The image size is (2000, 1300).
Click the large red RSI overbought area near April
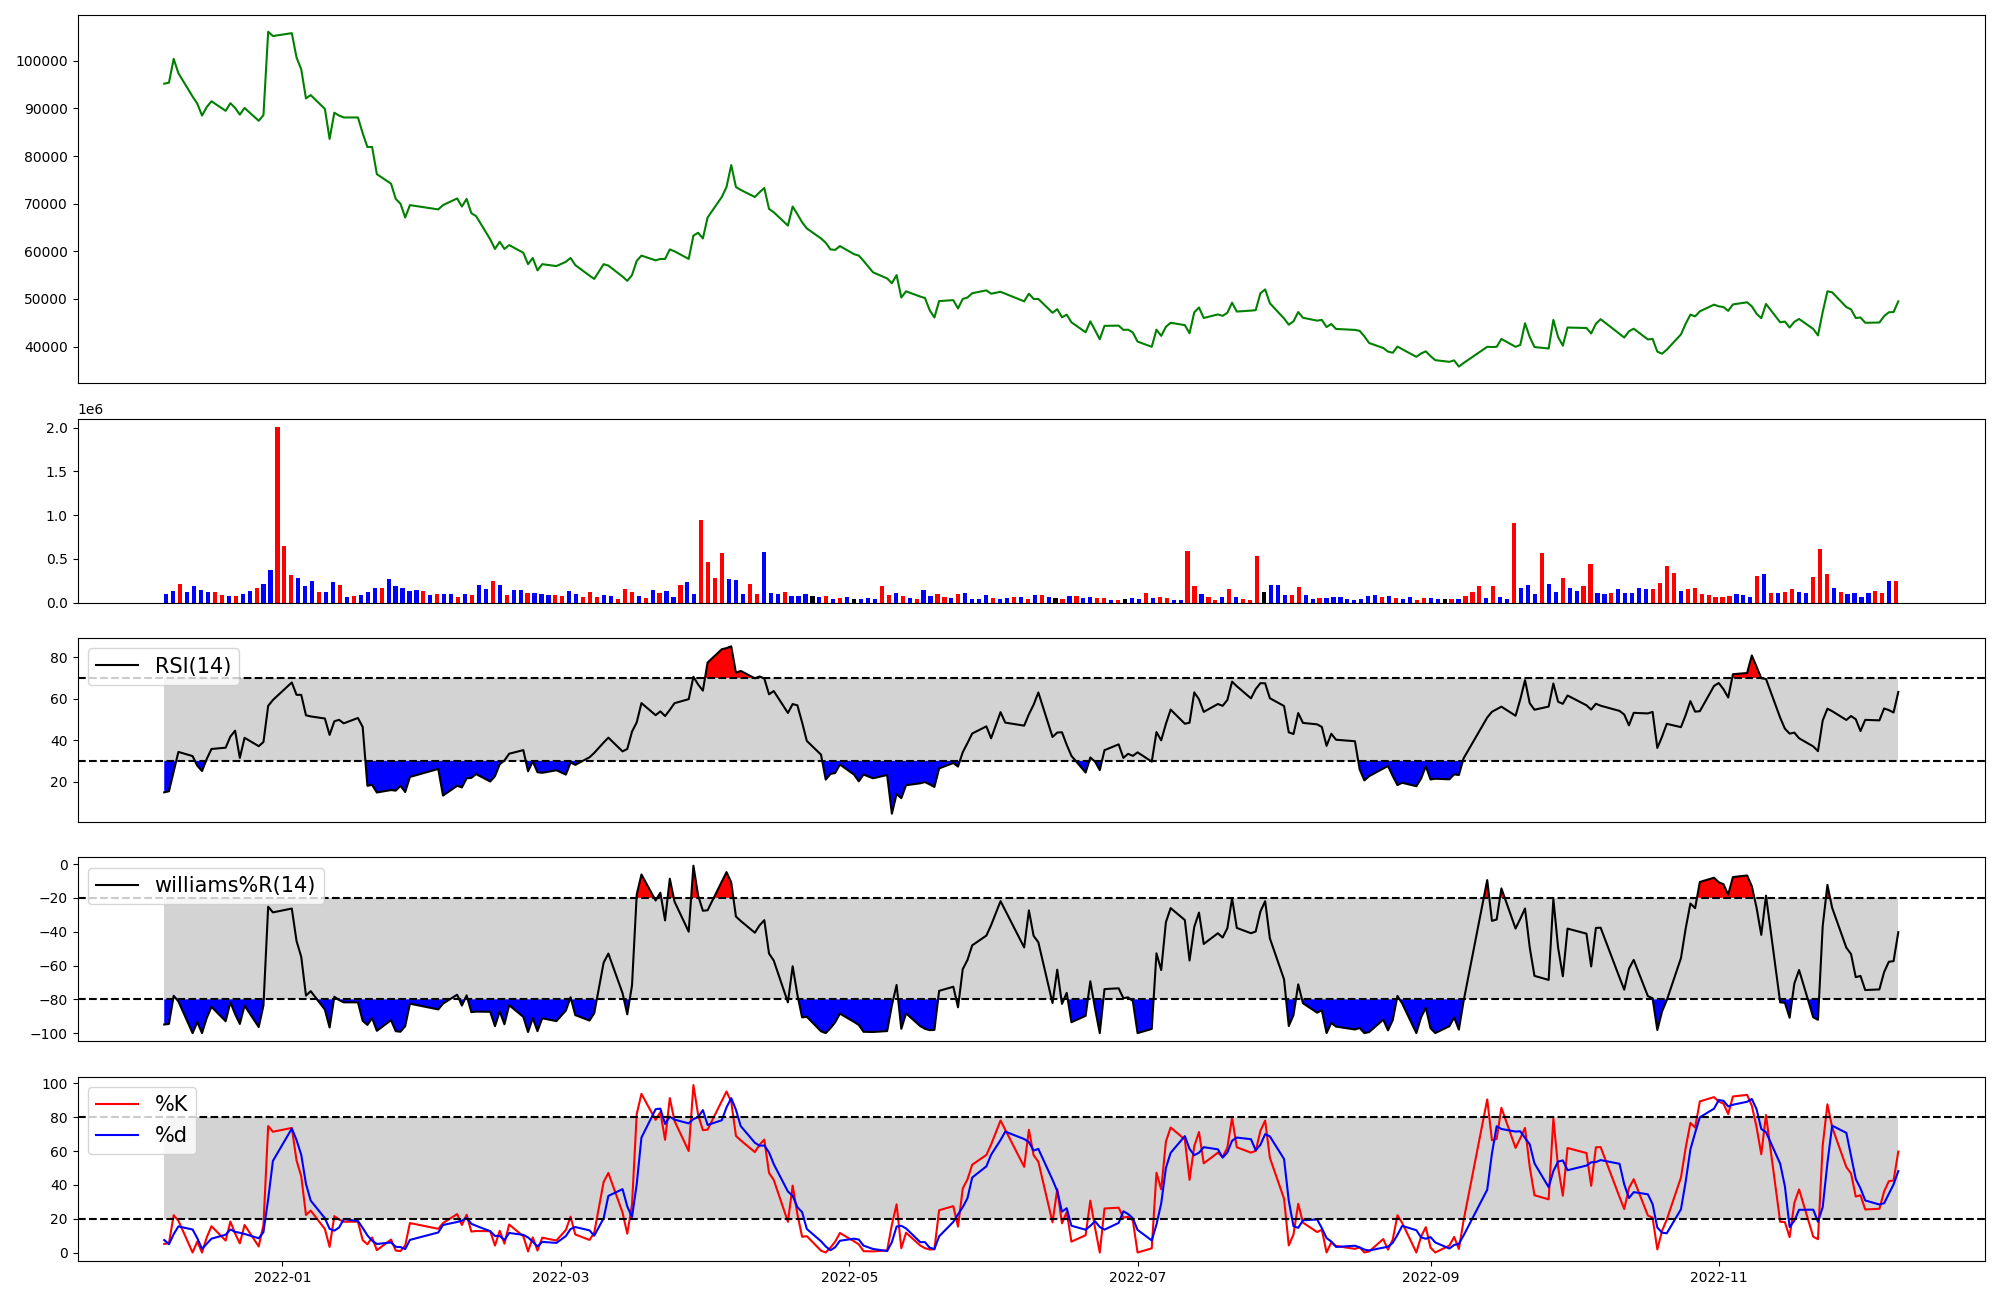point(722,665)
